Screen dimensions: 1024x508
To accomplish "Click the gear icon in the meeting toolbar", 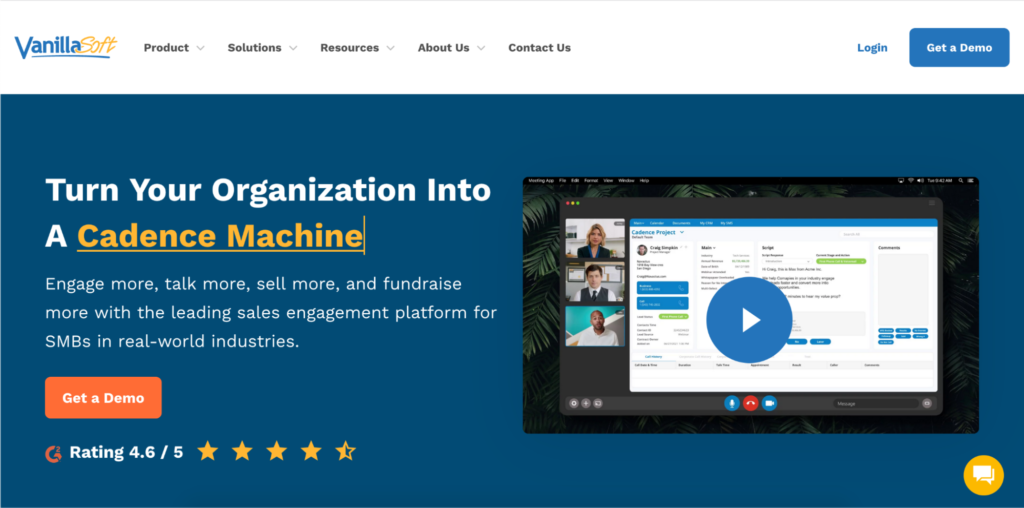I will click(x=574, y=403).
